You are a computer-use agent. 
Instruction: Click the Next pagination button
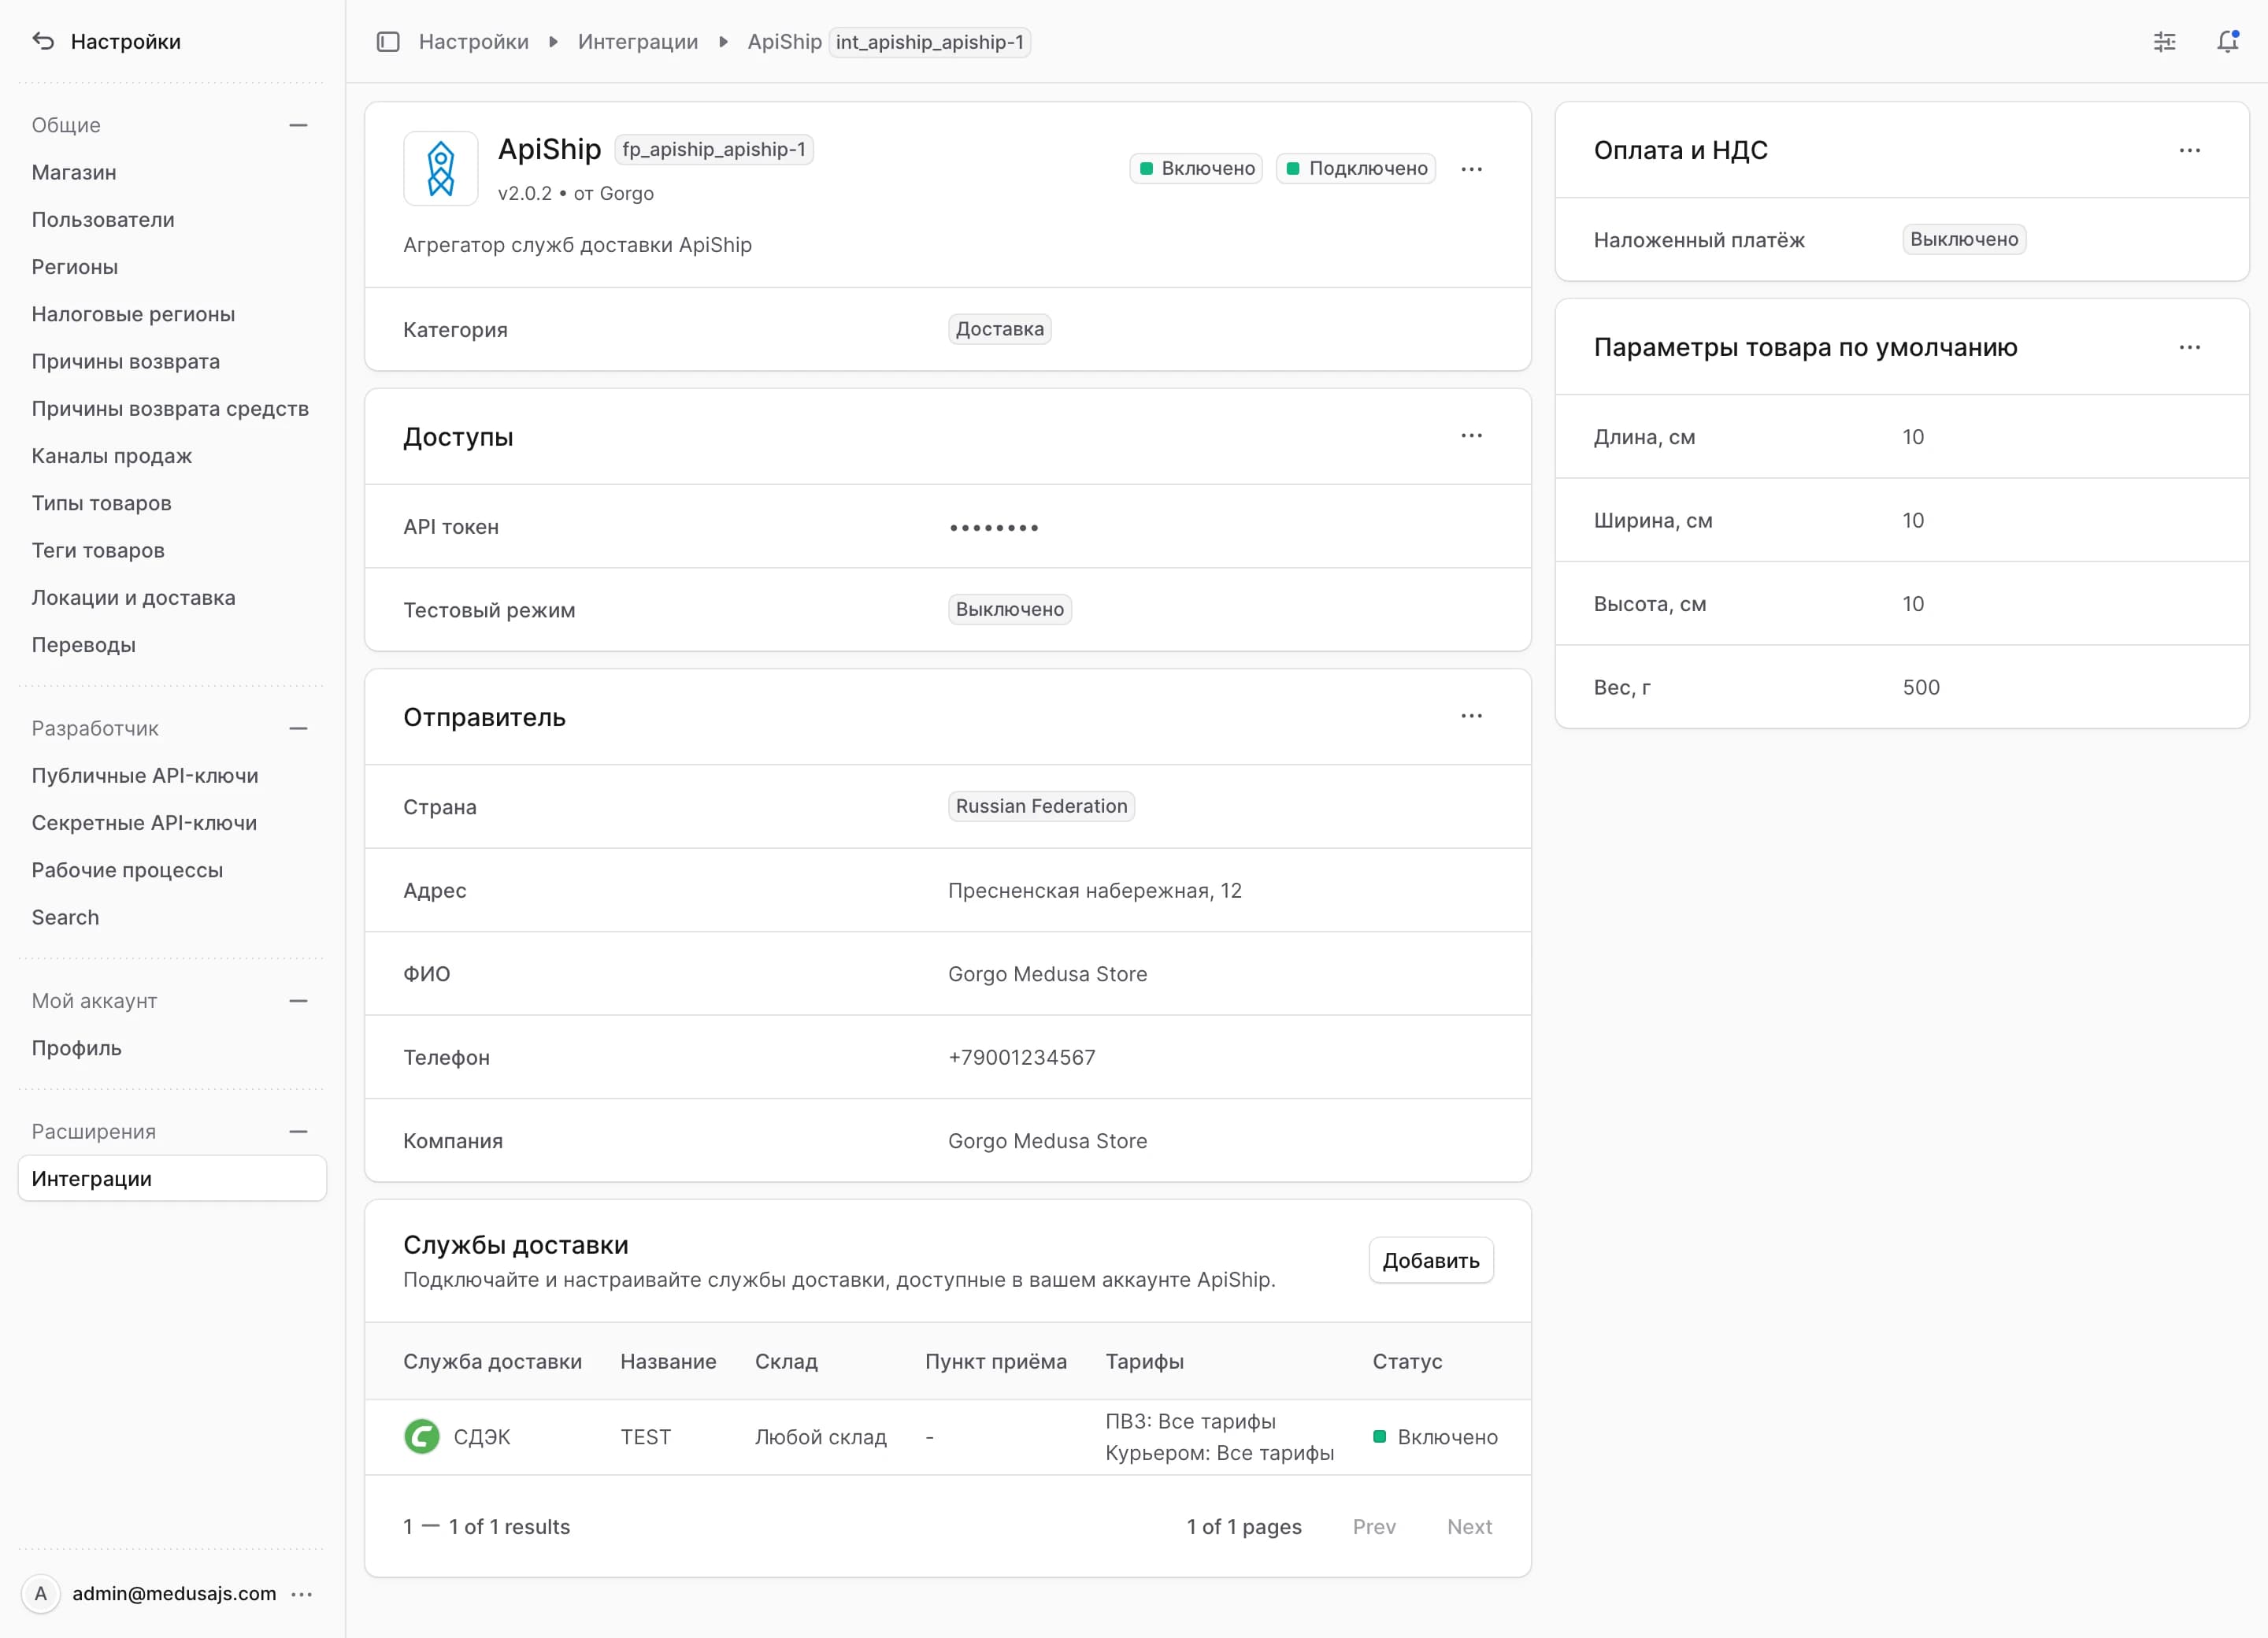coord(1469,1527)
